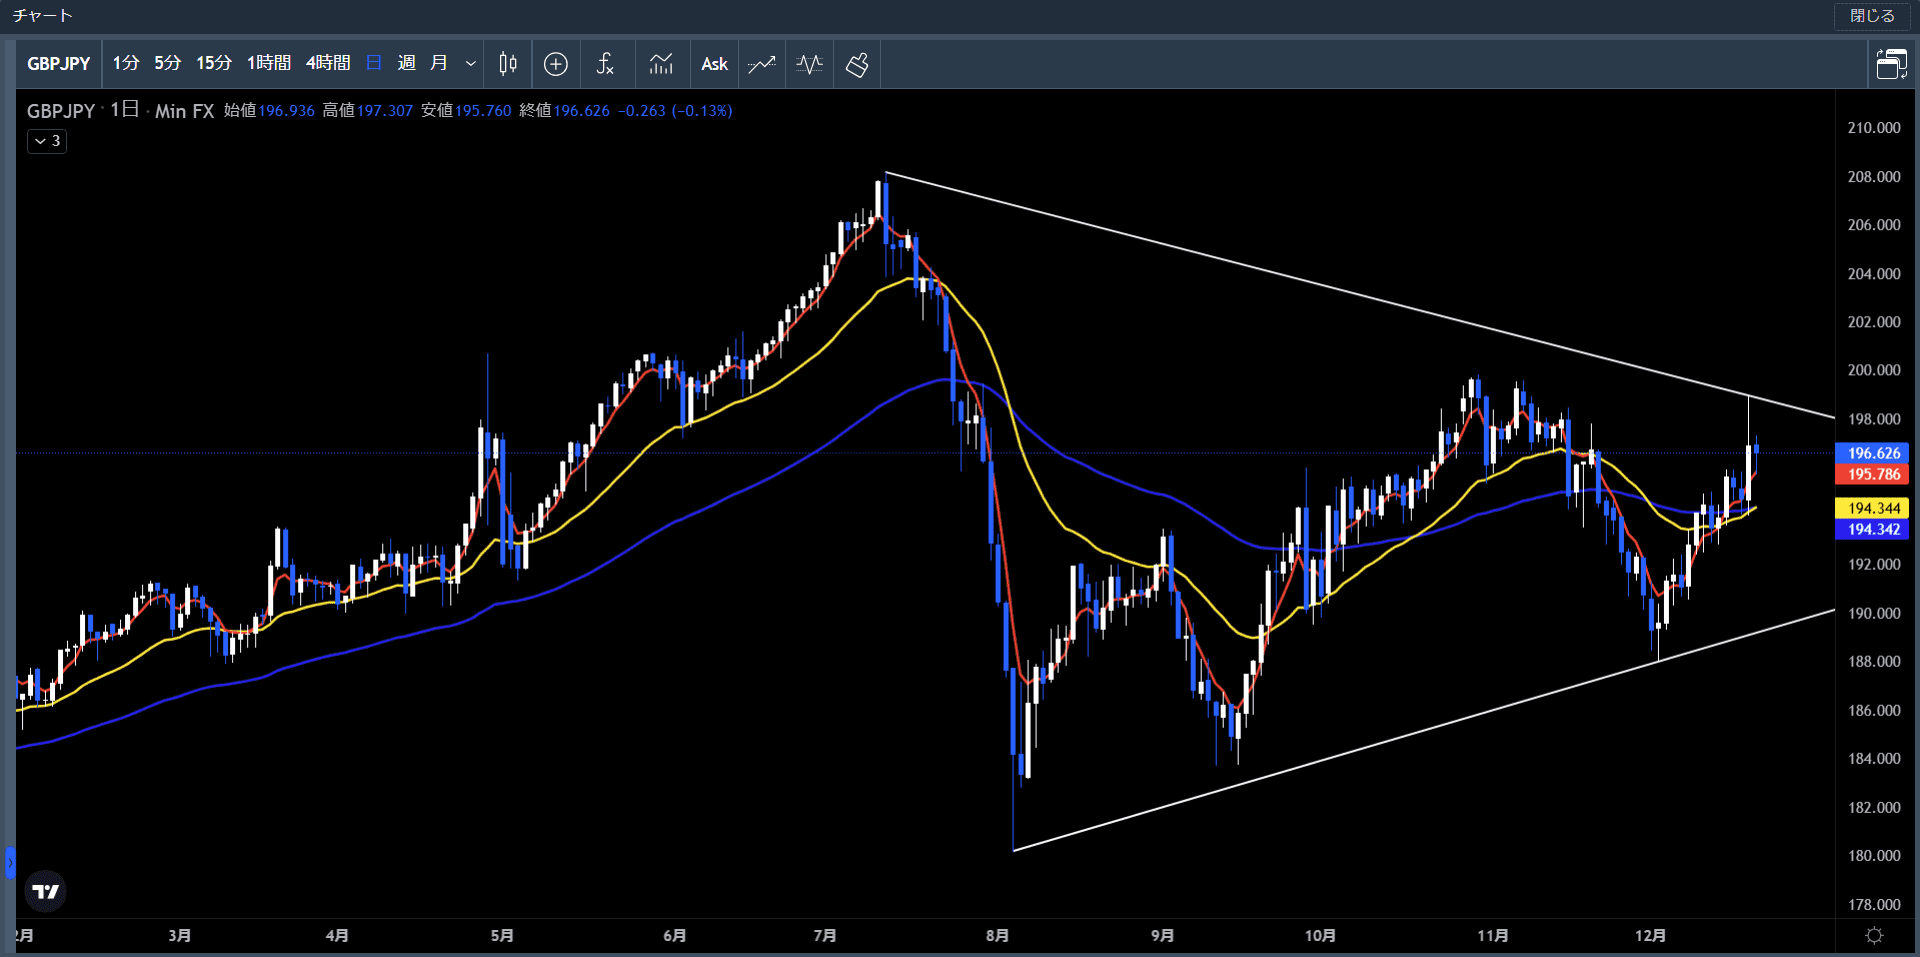Viewport: 1920px width, 957px height.
Task: Open the GBPJPY symbol selector
Action: click(x=59, y=64)
